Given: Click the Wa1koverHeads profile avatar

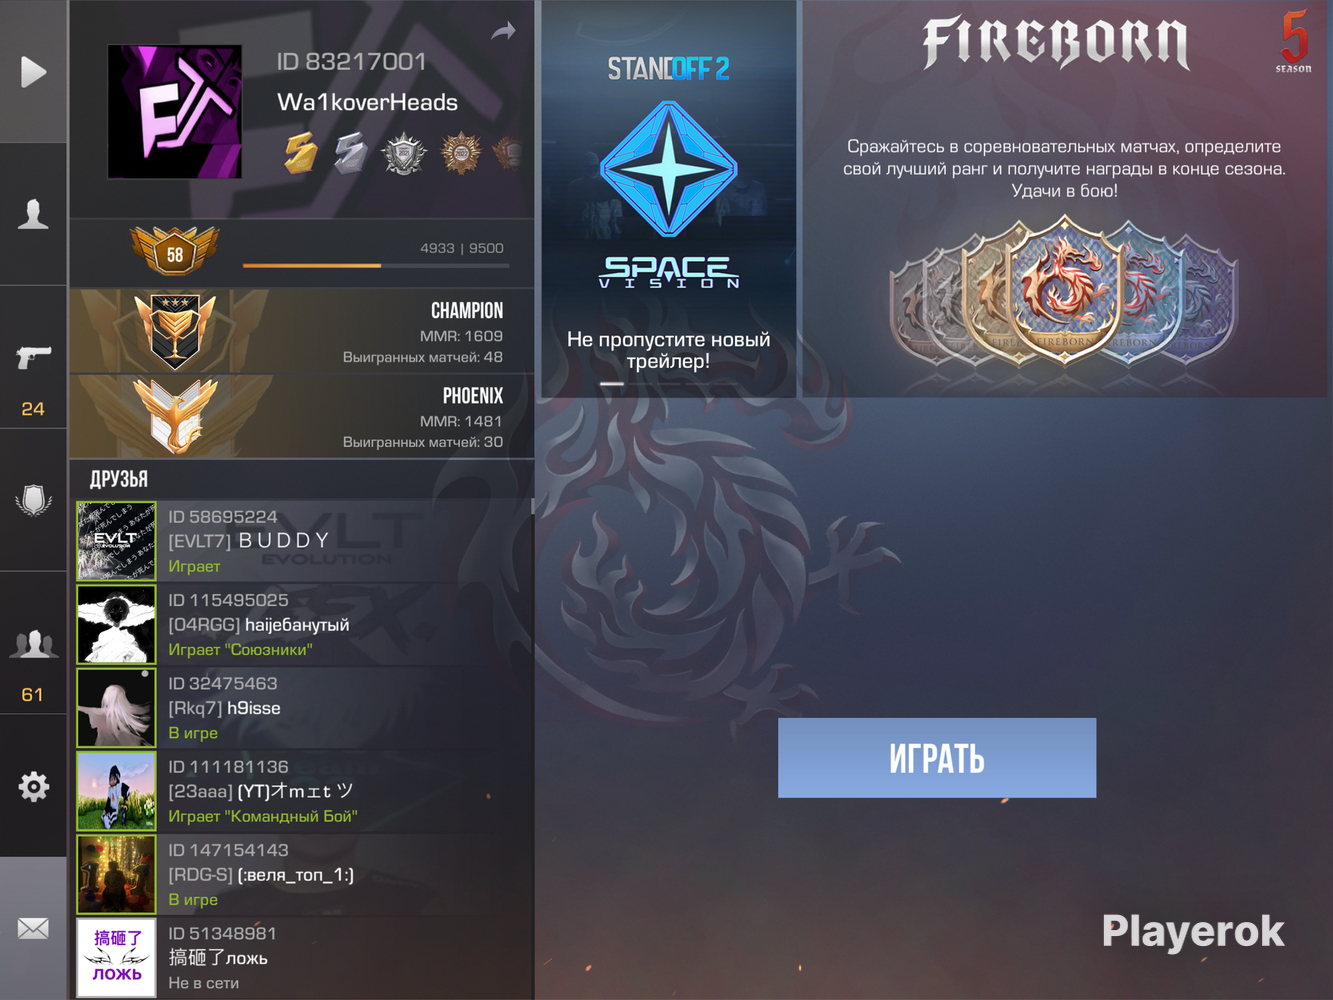Looking at the screenshot, I should pos(174,112).
